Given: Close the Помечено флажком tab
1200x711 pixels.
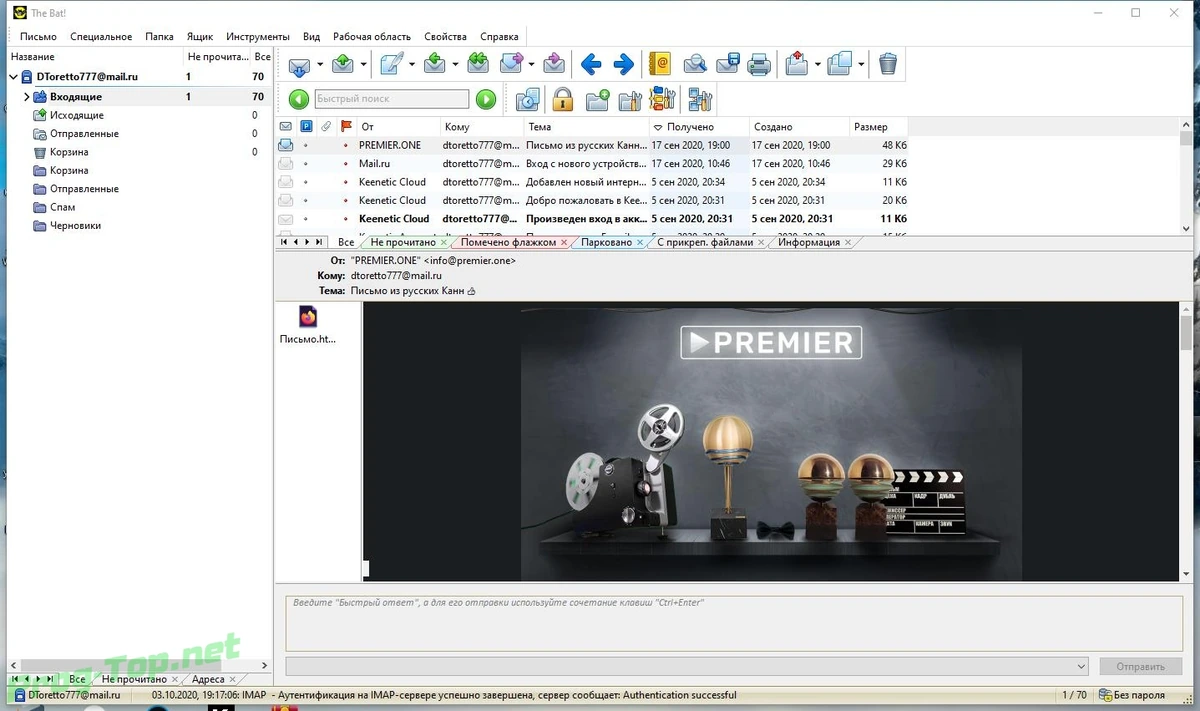Looking at the screenshot, I should click(x=564, y=242).
